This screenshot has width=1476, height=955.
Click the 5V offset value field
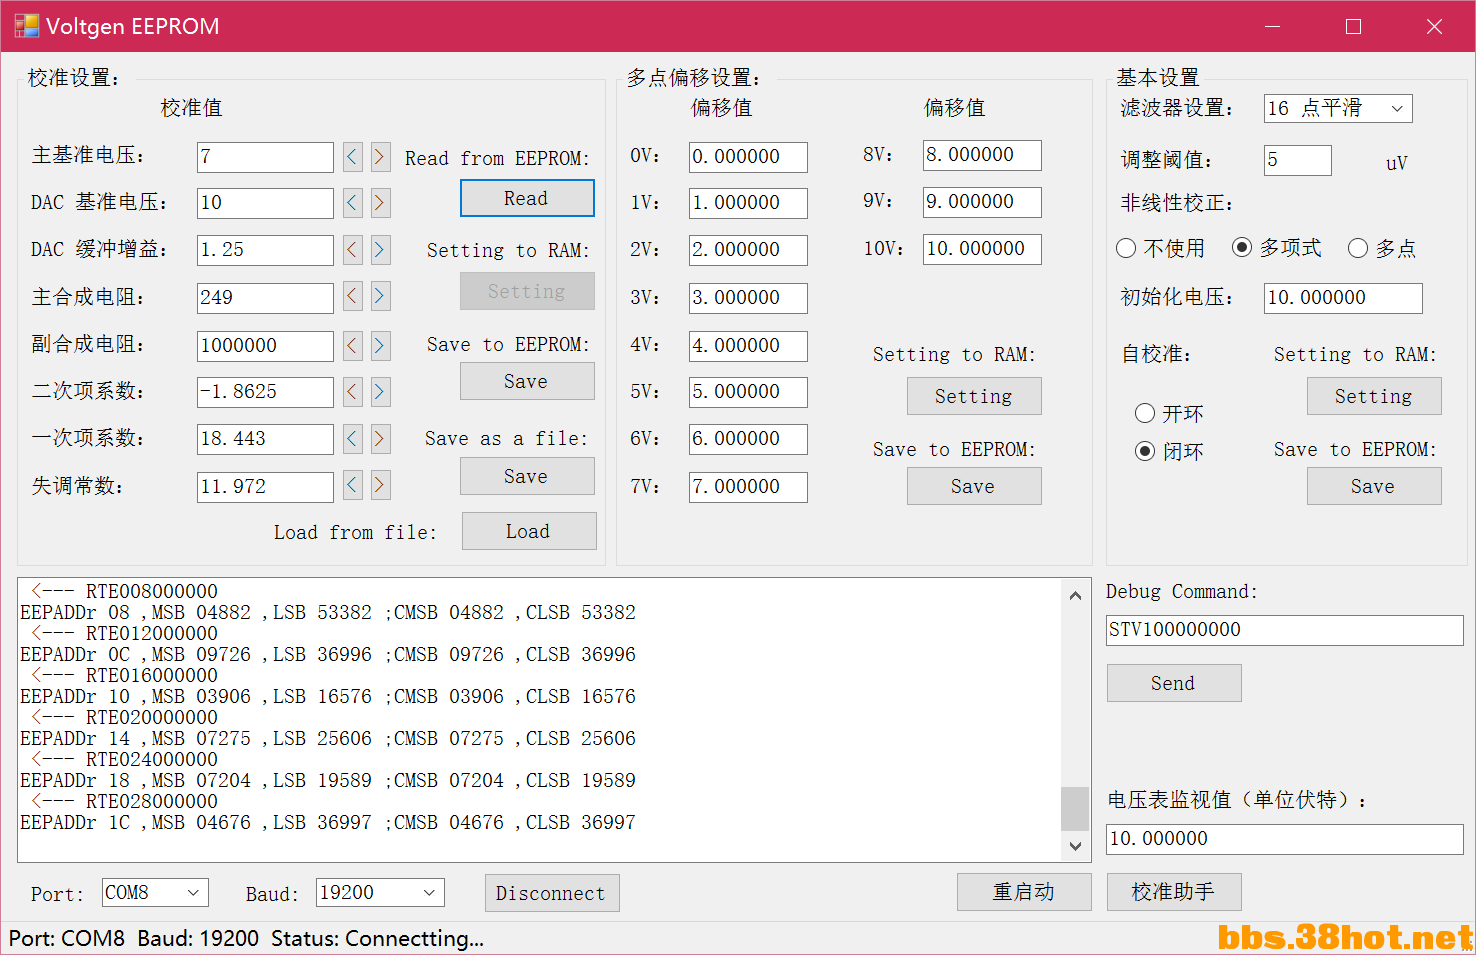point(748,392)
